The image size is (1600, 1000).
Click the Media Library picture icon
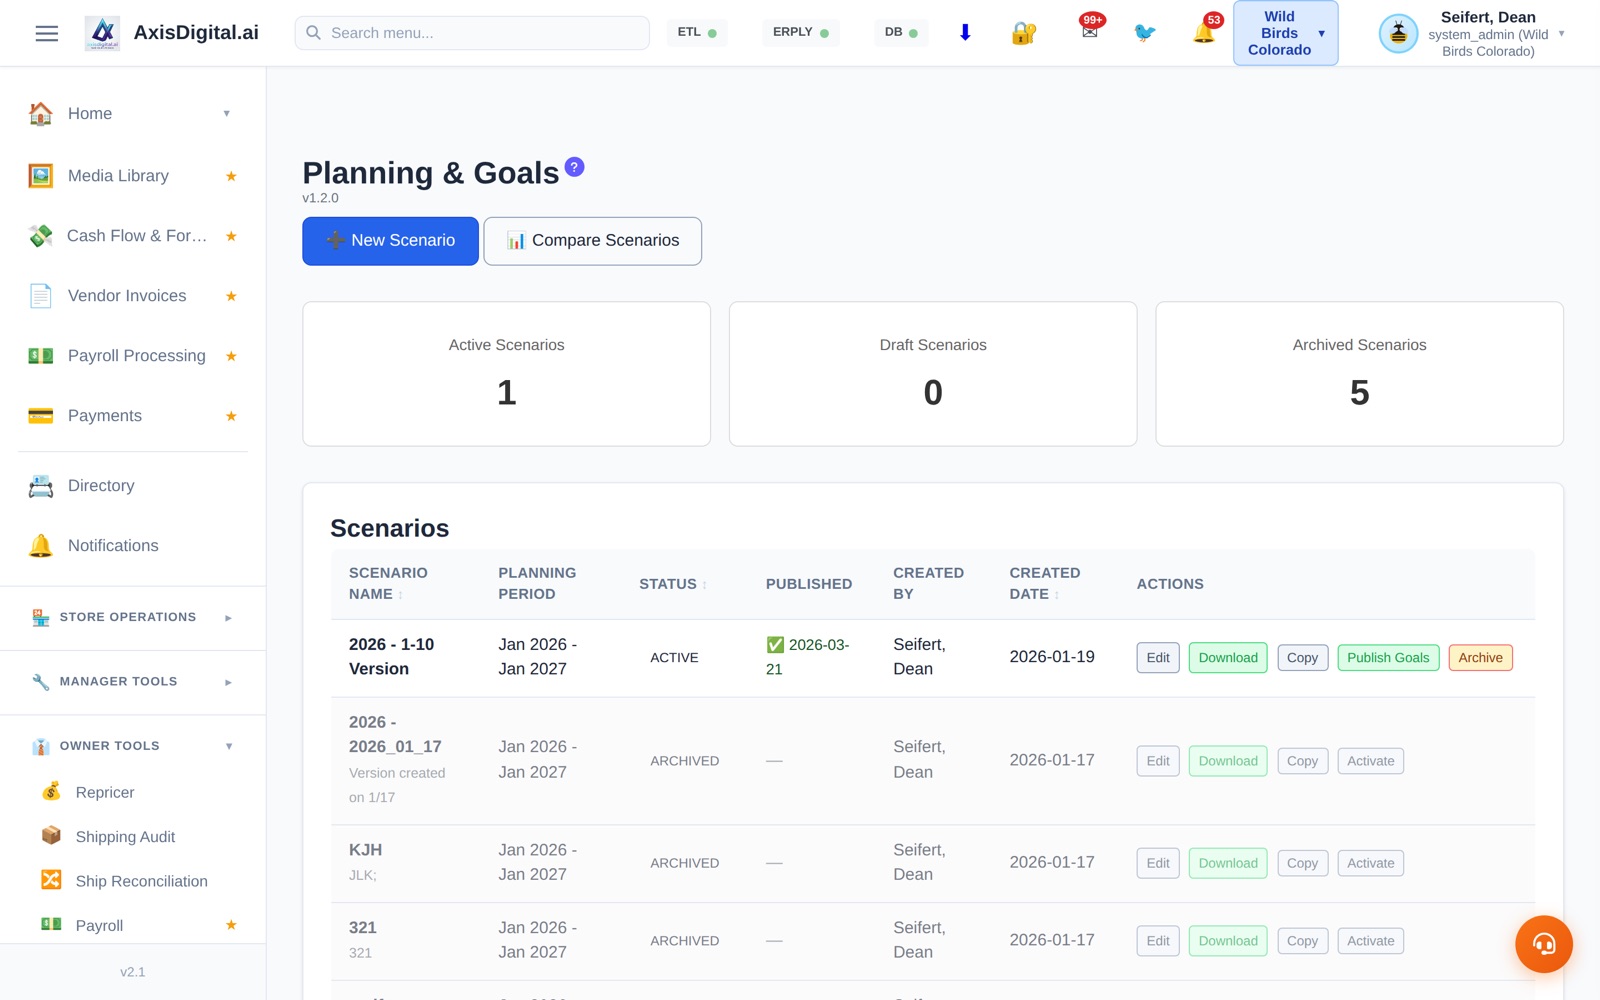click(41, 176)
